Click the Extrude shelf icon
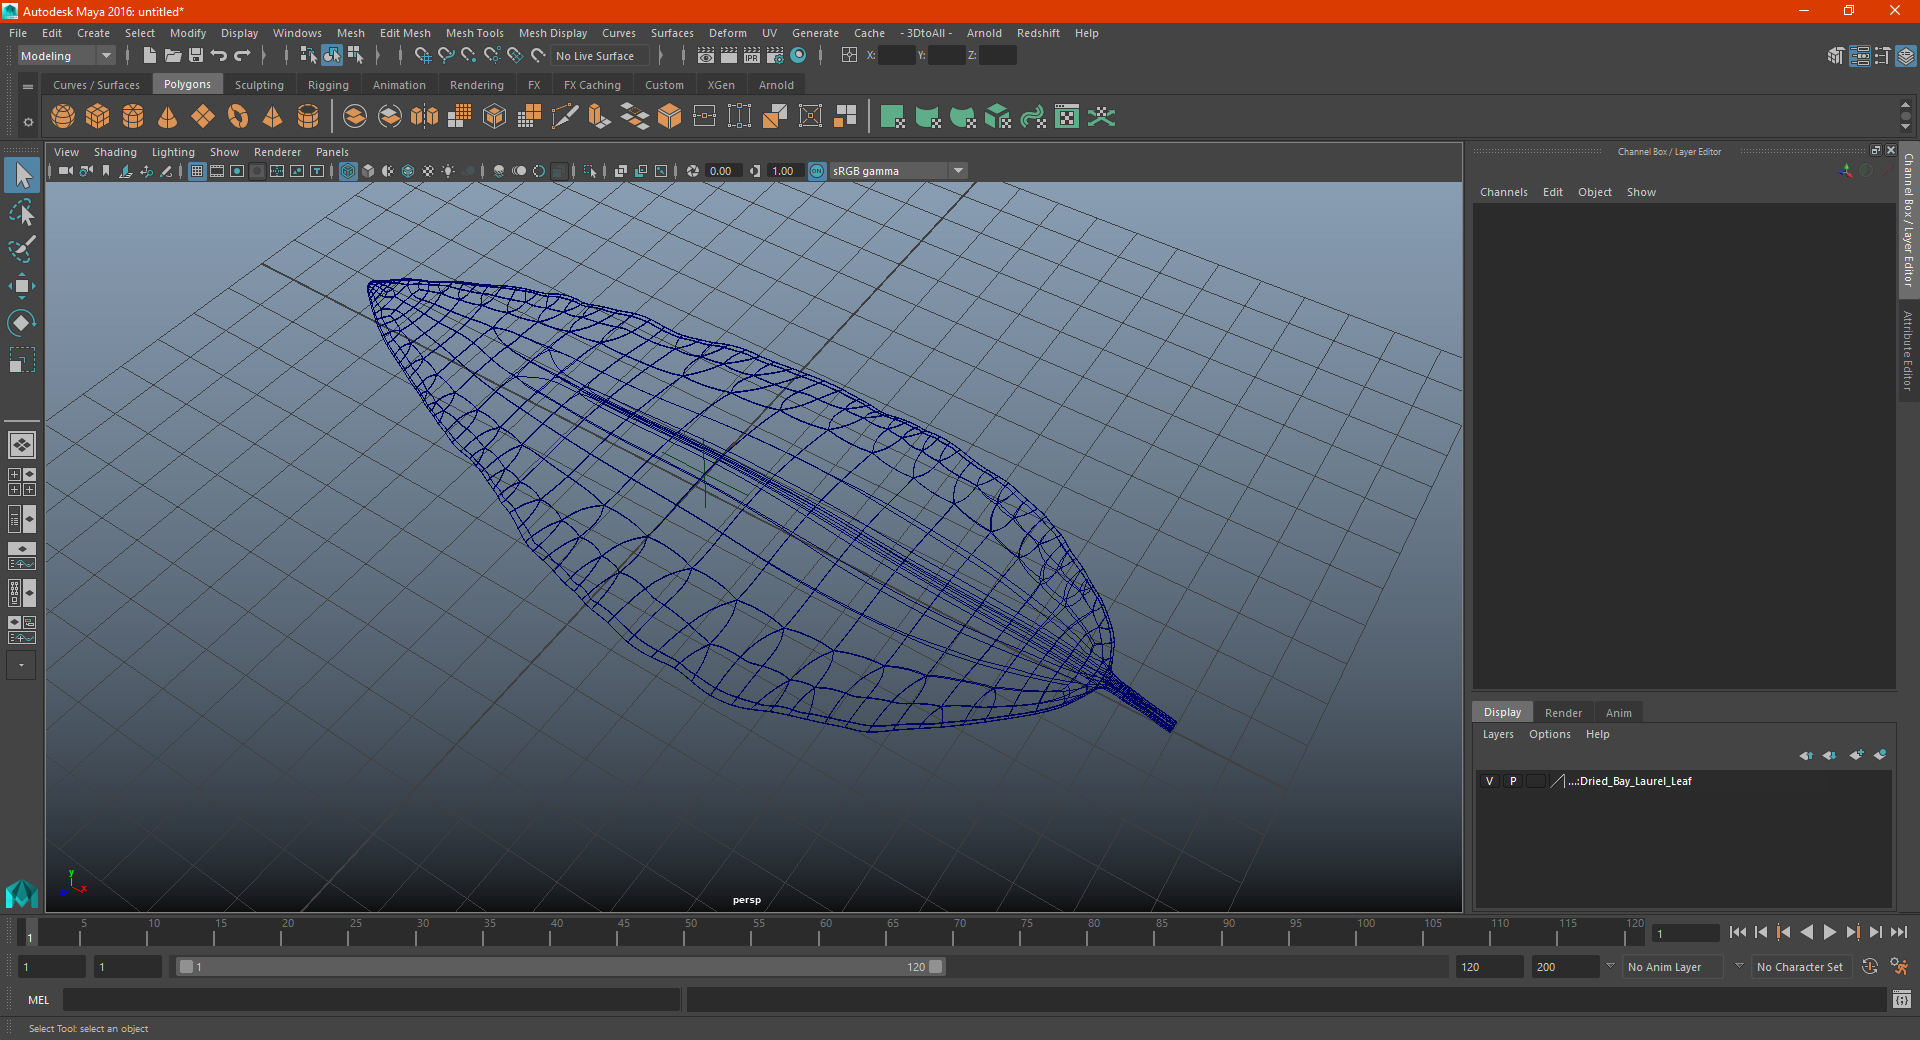The image size is (1920, 1040). coord(599,117)
